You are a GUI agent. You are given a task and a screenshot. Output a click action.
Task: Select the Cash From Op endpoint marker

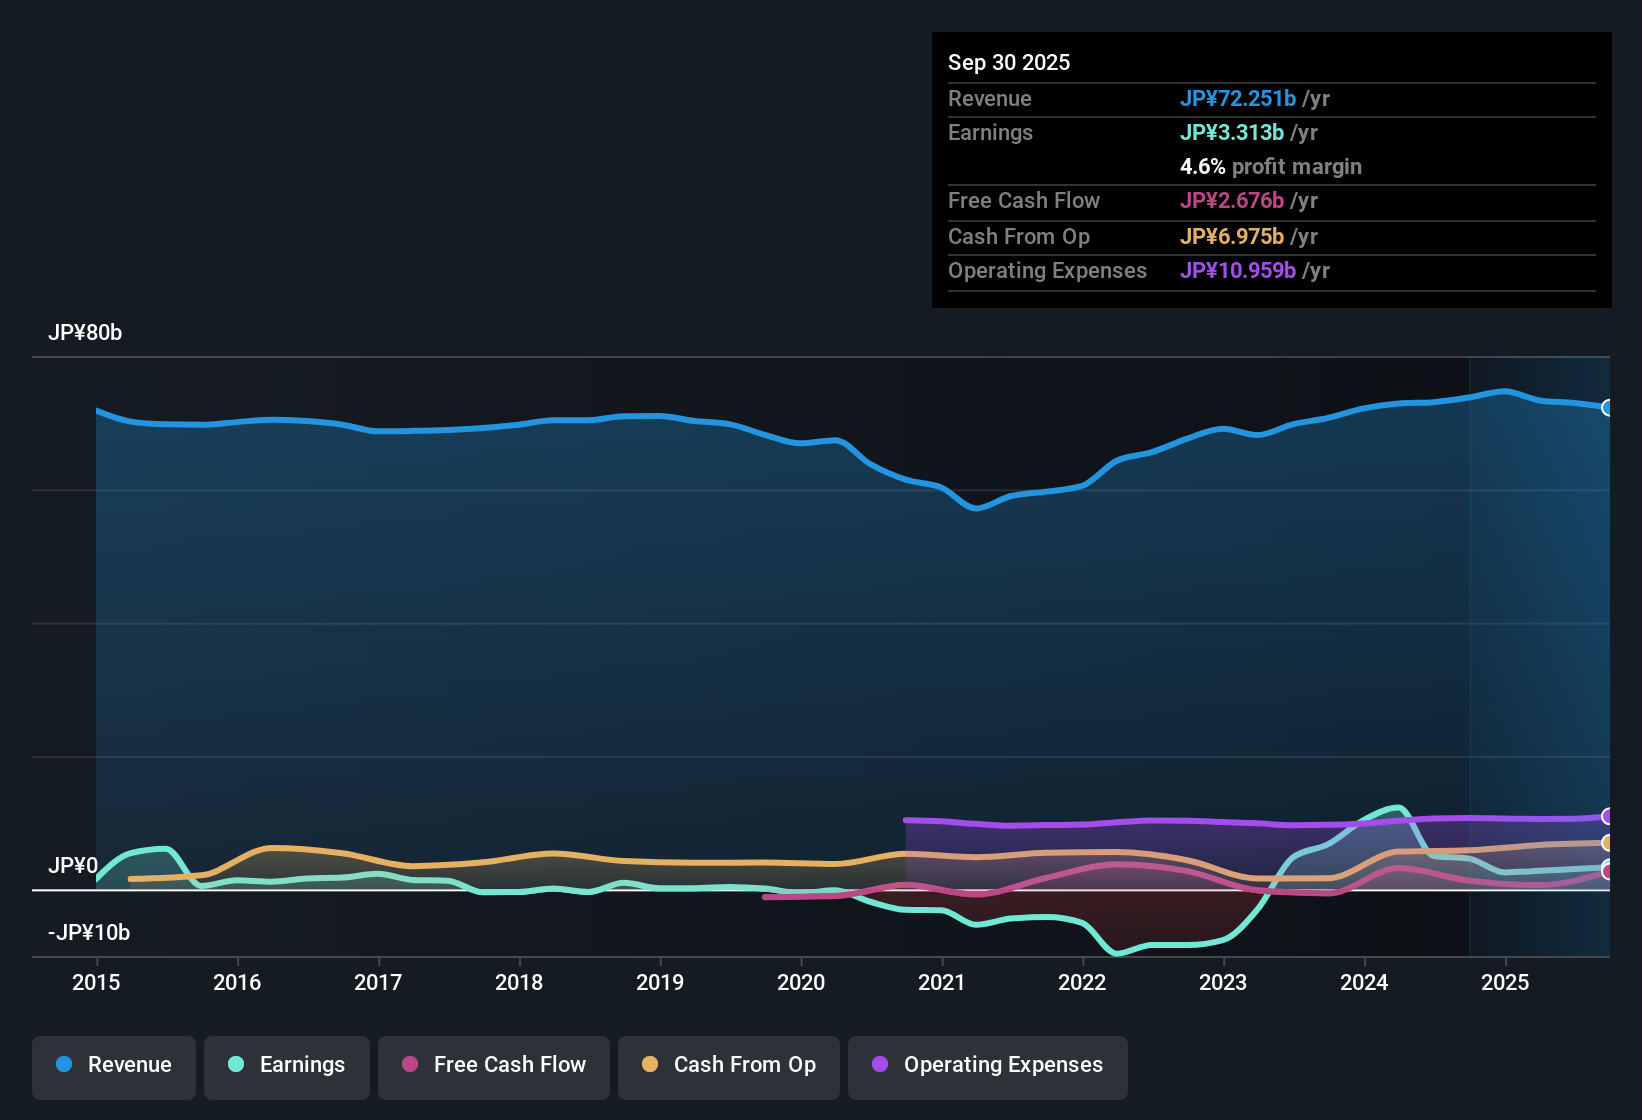tap(1608, 845)
